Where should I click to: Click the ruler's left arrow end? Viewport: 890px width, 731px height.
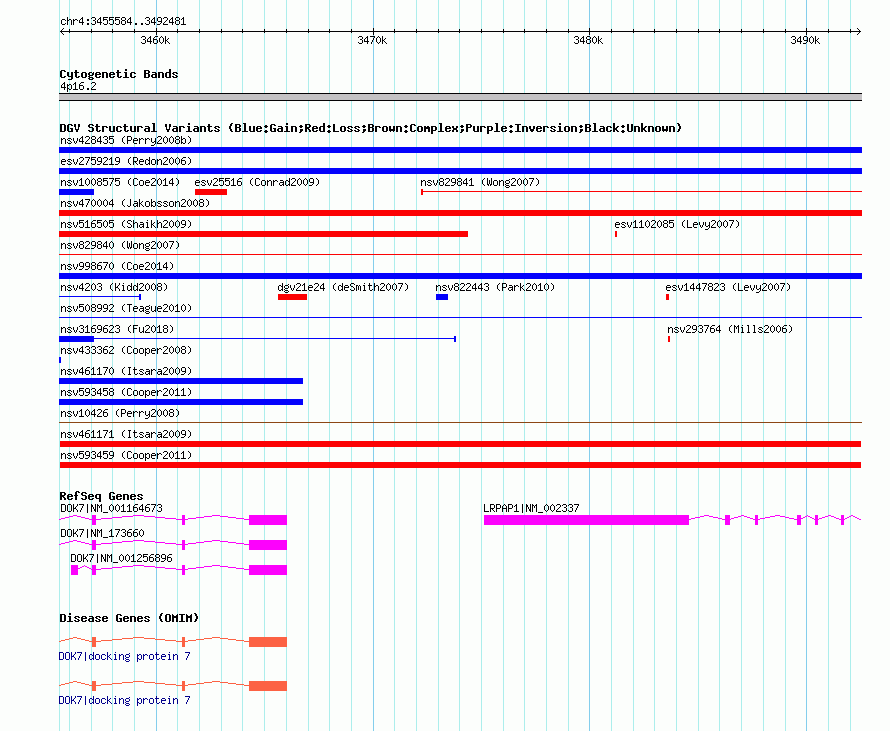point(62,31)
